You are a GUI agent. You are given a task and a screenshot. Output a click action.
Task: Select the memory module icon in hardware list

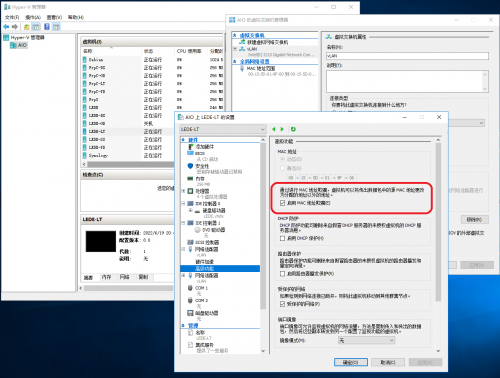pos(190,179)
